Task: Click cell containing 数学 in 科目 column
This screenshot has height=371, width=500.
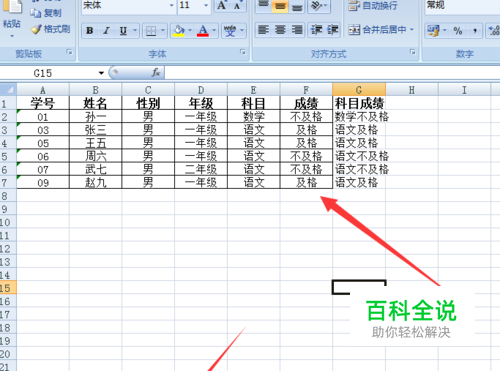Action: (x=254, y=117)
